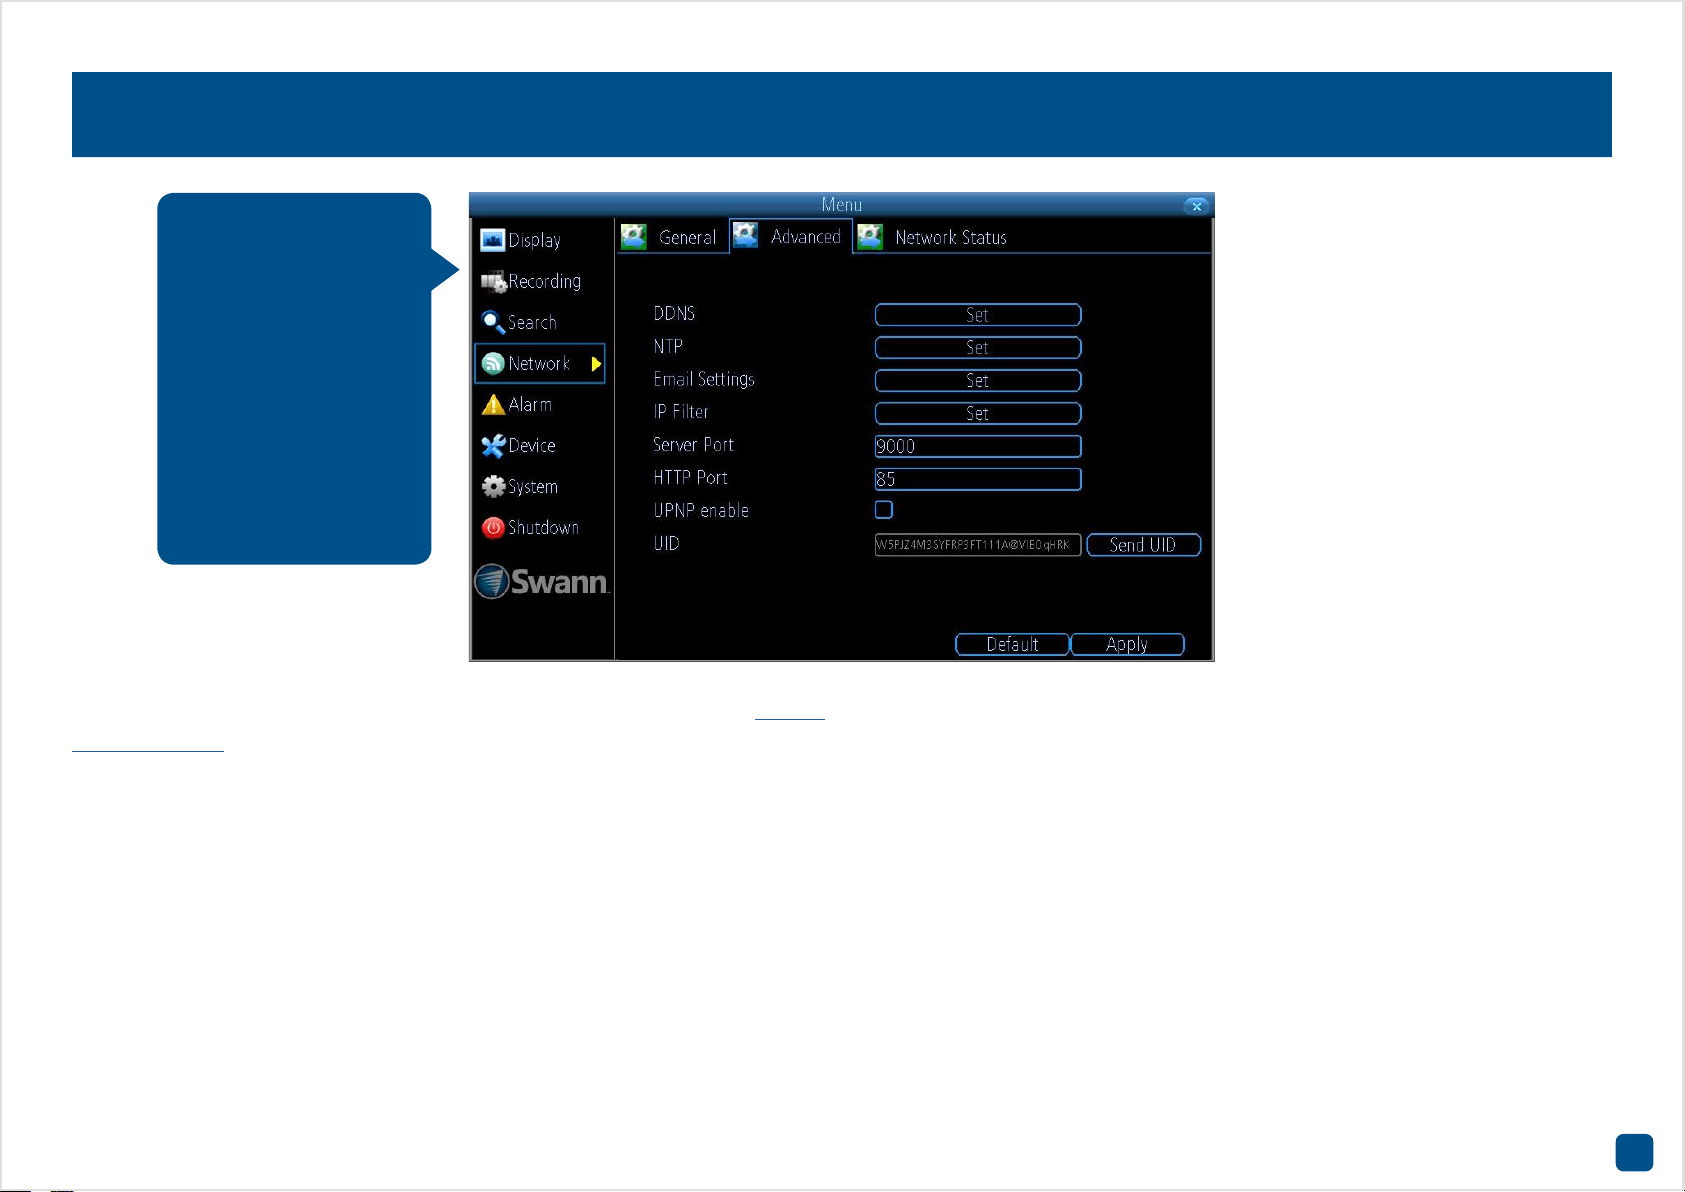Click the yellow Alarm warning icon
The height and width of the screenshot is (1192, 1685).
click(x=493, y=404)
